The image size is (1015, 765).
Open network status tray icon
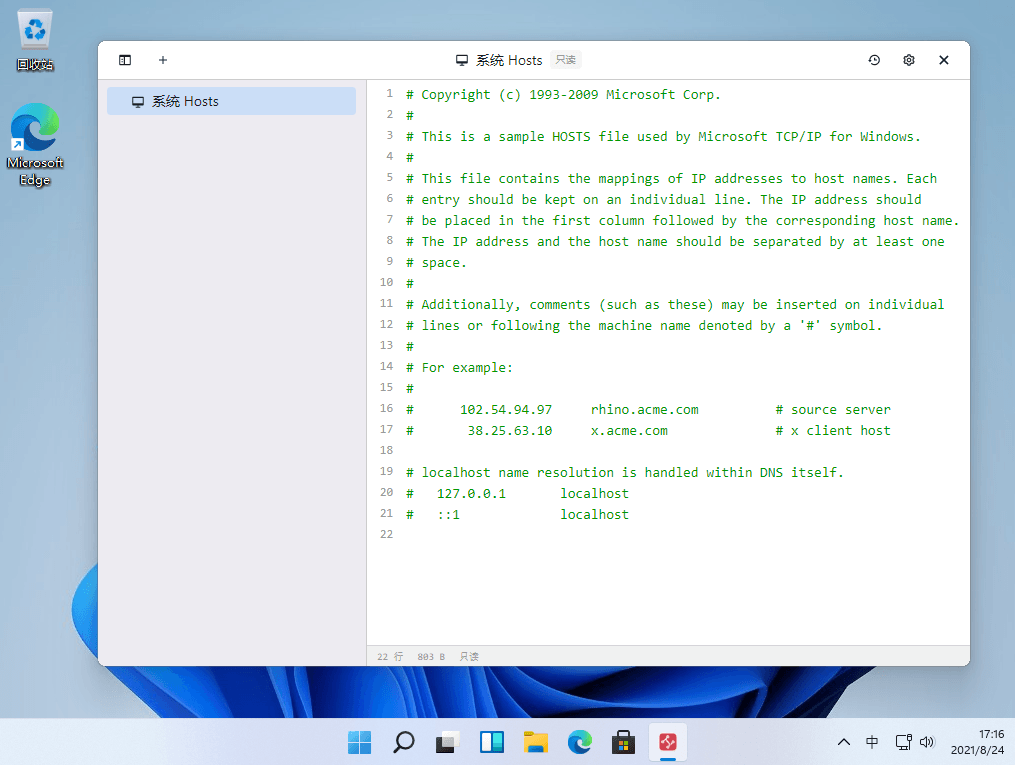903,742
